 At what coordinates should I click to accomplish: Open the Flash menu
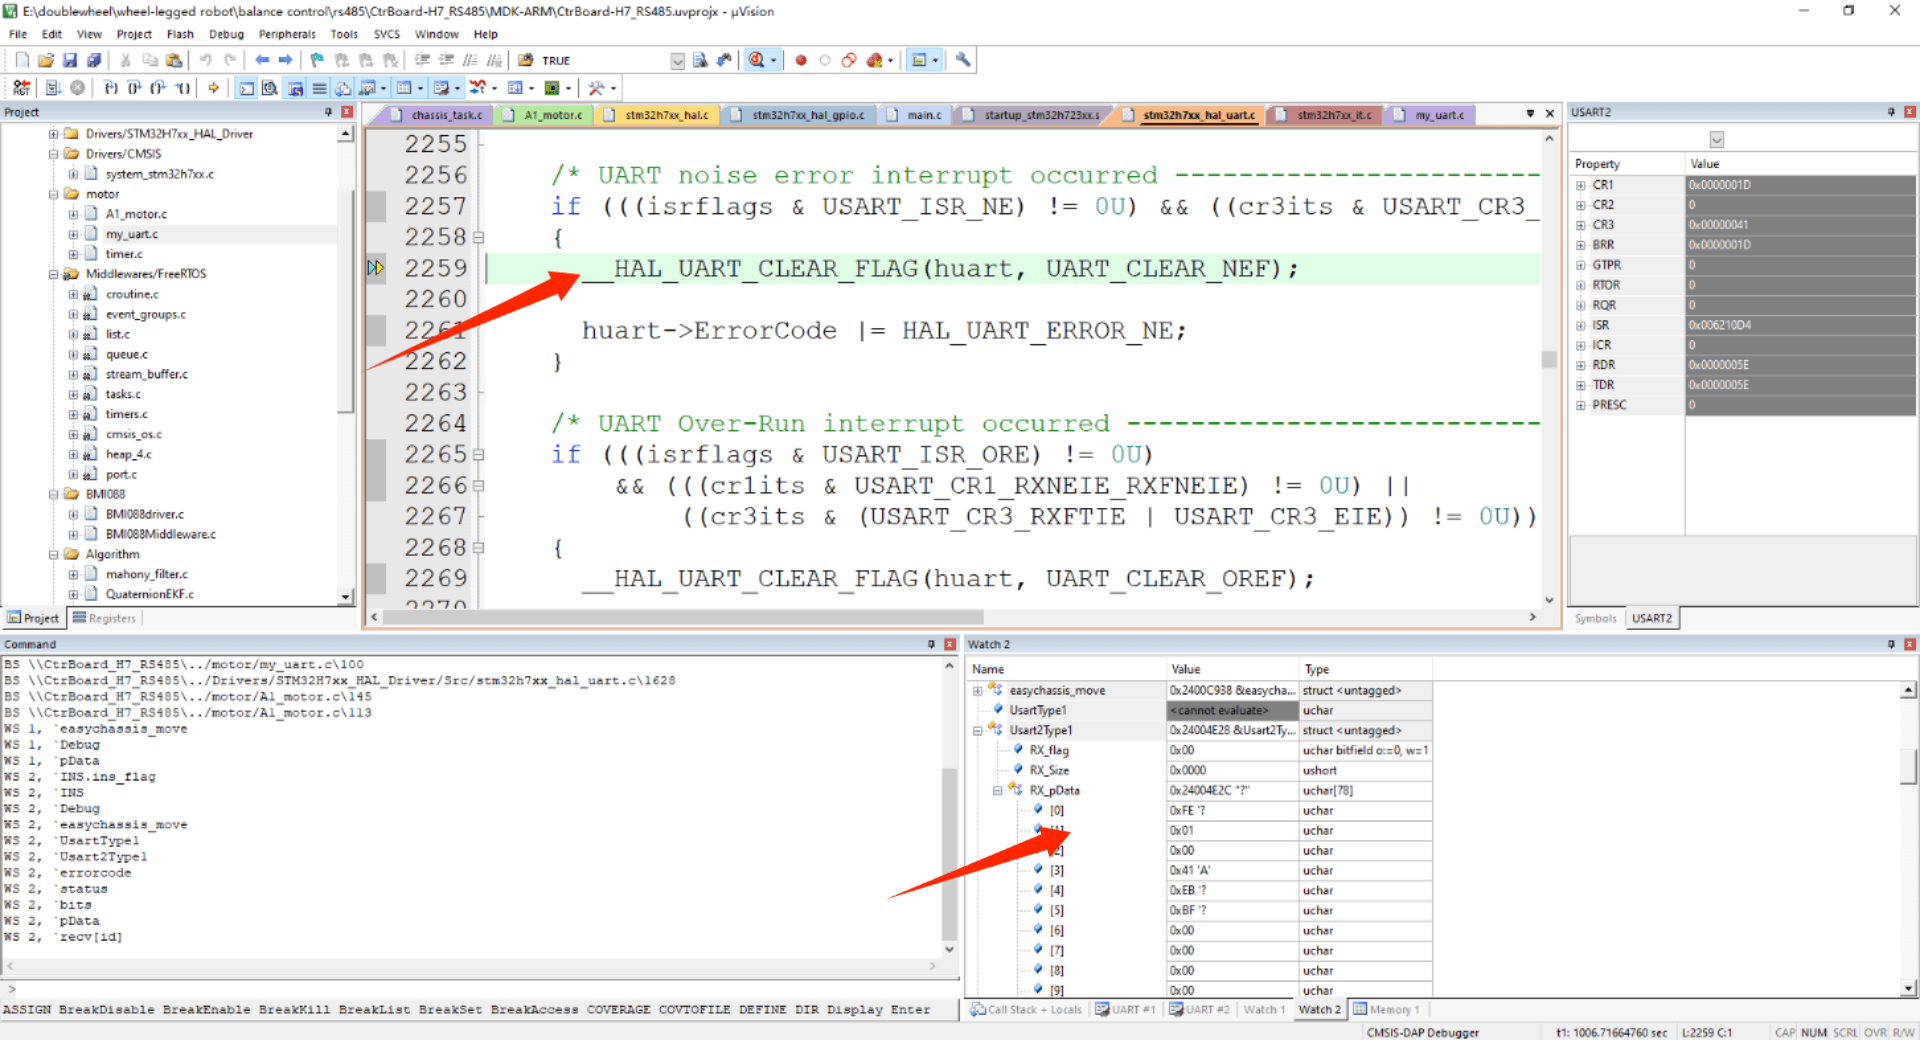(x=180, y=34)
